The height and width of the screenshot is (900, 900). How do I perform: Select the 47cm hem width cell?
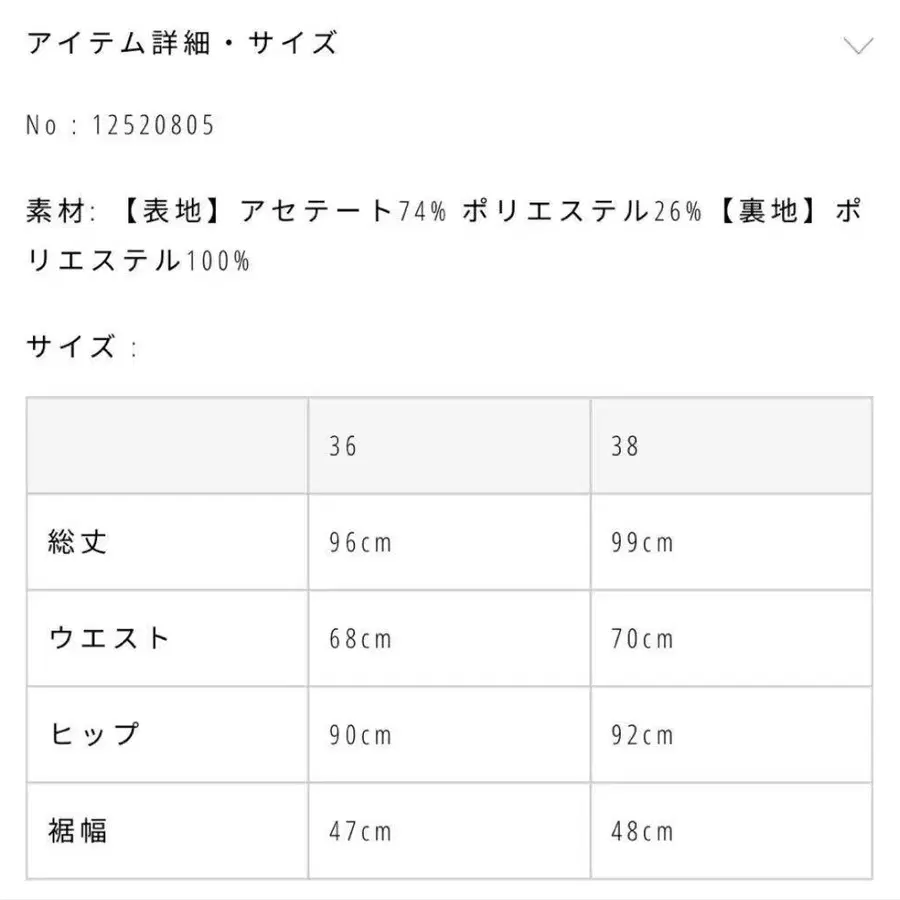point(361,830)
